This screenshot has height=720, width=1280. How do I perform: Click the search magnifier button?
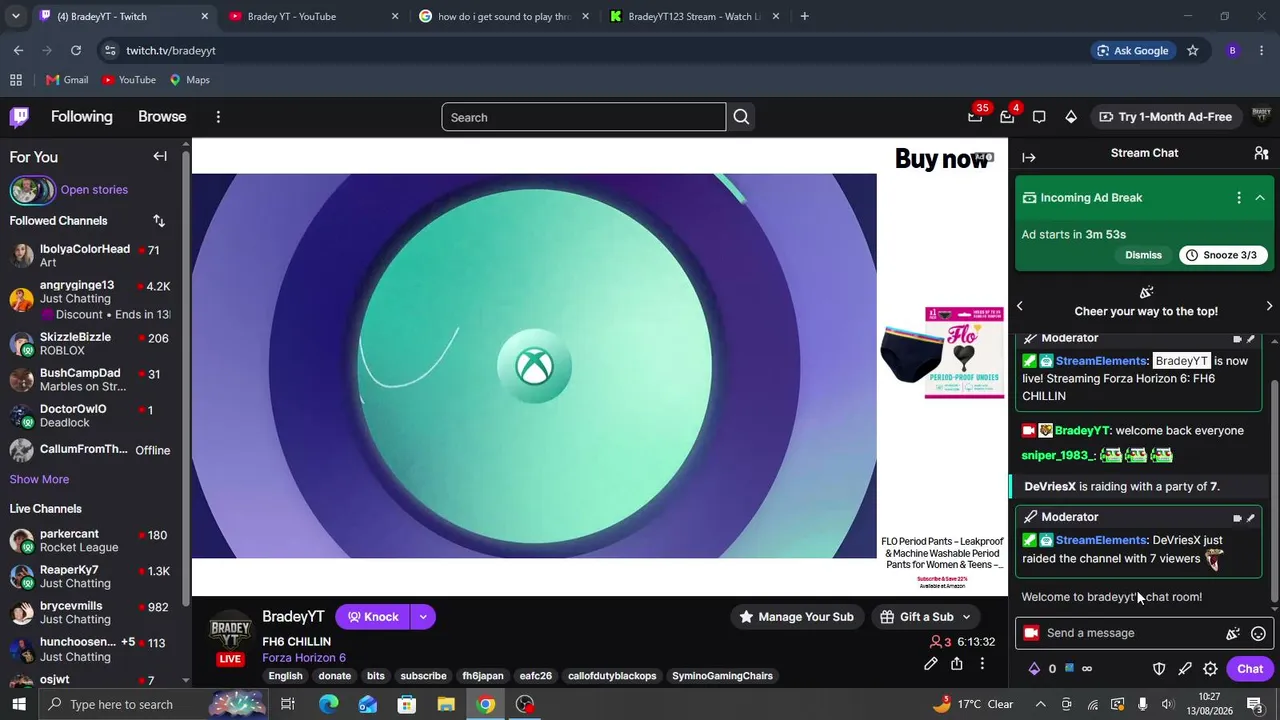click(741, 117)
